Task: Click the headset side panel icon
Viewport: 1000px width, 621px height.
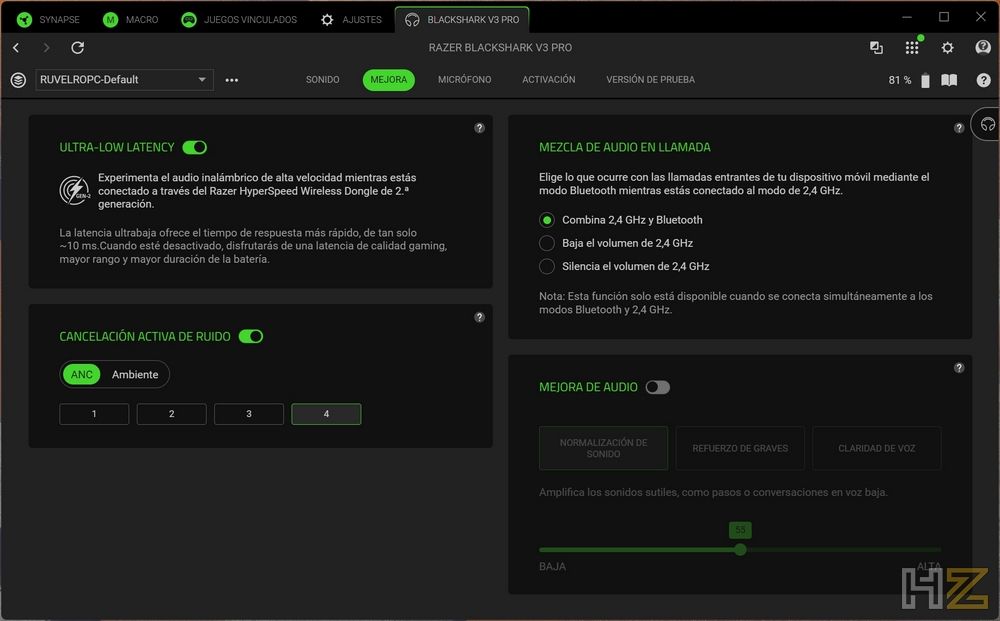Action: coord(988,124)
